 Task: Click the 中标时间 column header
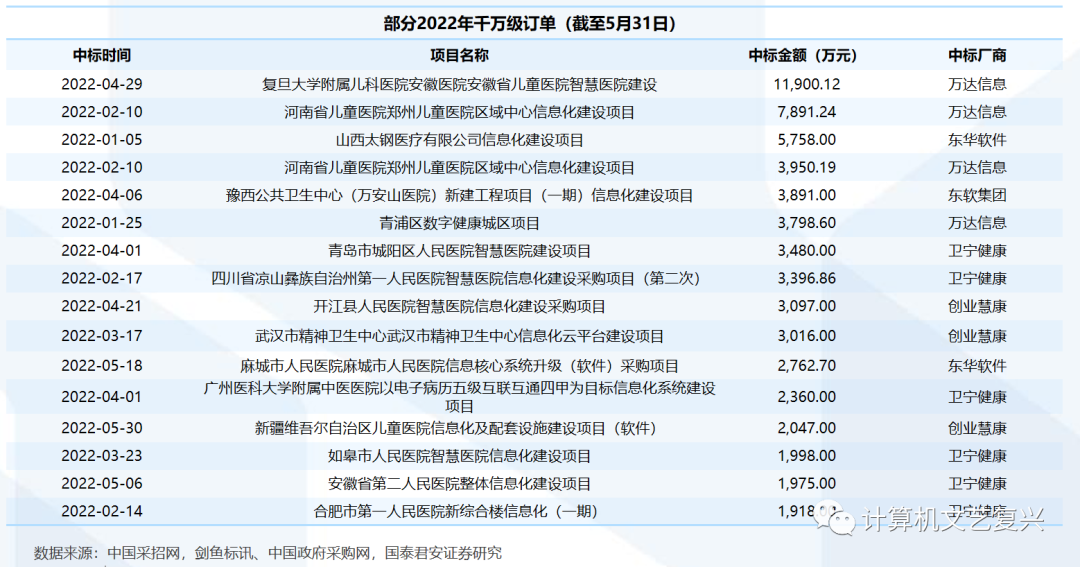(x=102, y=56)
